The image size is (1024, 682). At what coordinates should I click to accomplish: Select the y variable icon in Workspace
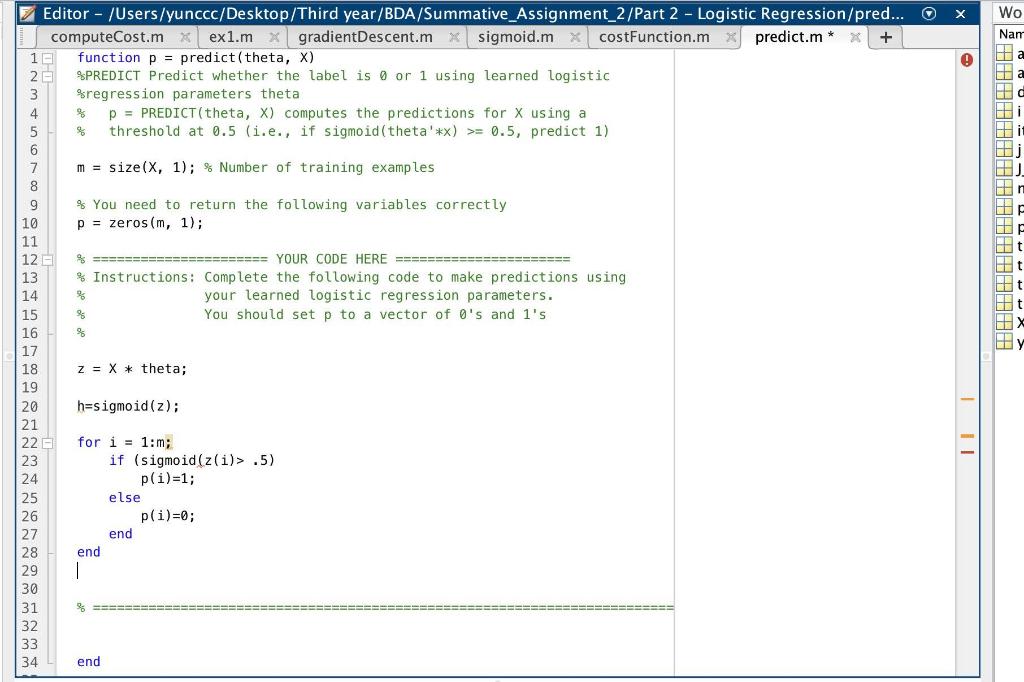[1005, 342]
